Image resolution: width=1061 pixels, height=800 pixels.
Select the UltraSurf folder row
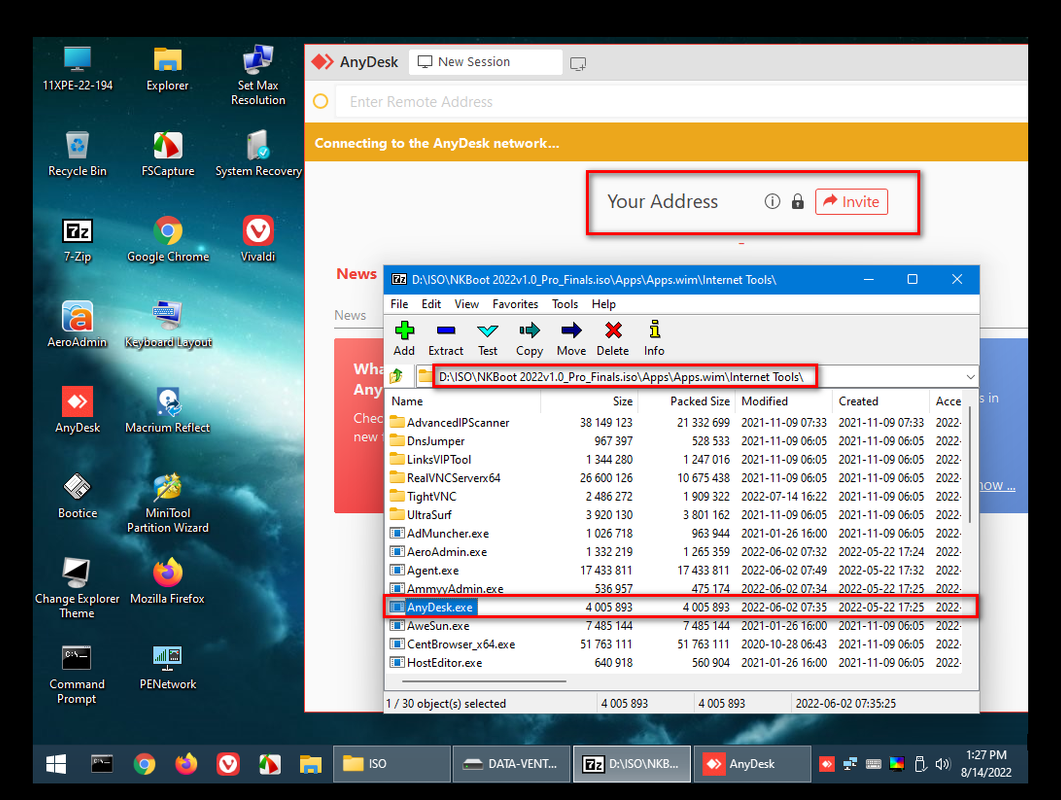click(x=675, y=514)
